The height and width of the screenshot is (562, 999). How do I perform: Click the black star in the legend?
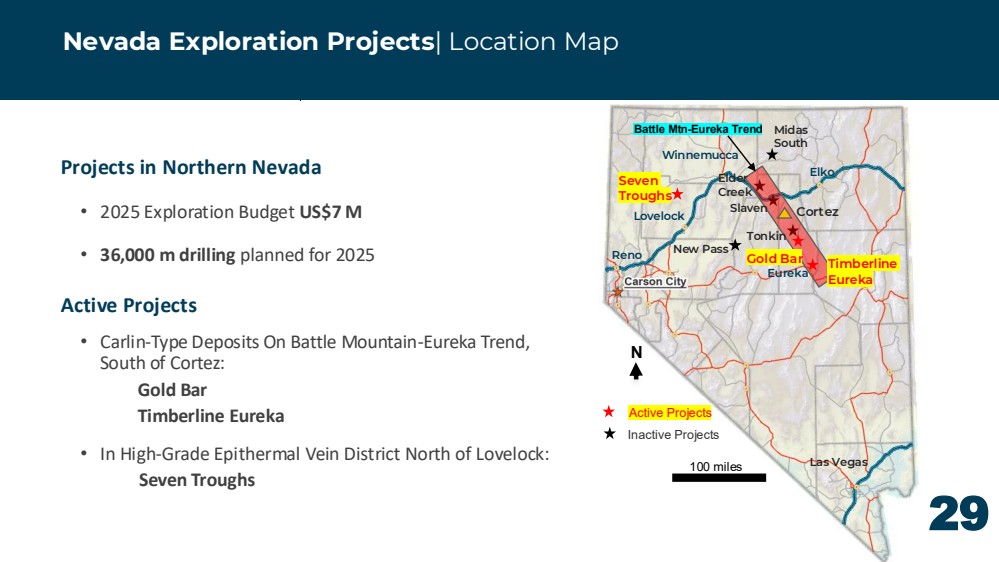(610, 434)
